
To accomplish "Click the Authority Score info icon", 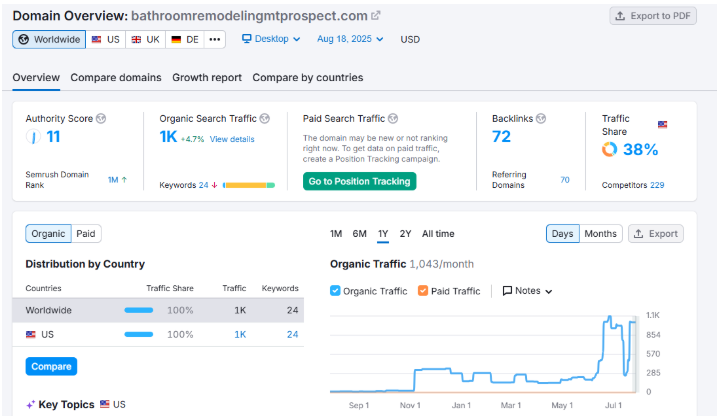I will click(x=101, y=118).
